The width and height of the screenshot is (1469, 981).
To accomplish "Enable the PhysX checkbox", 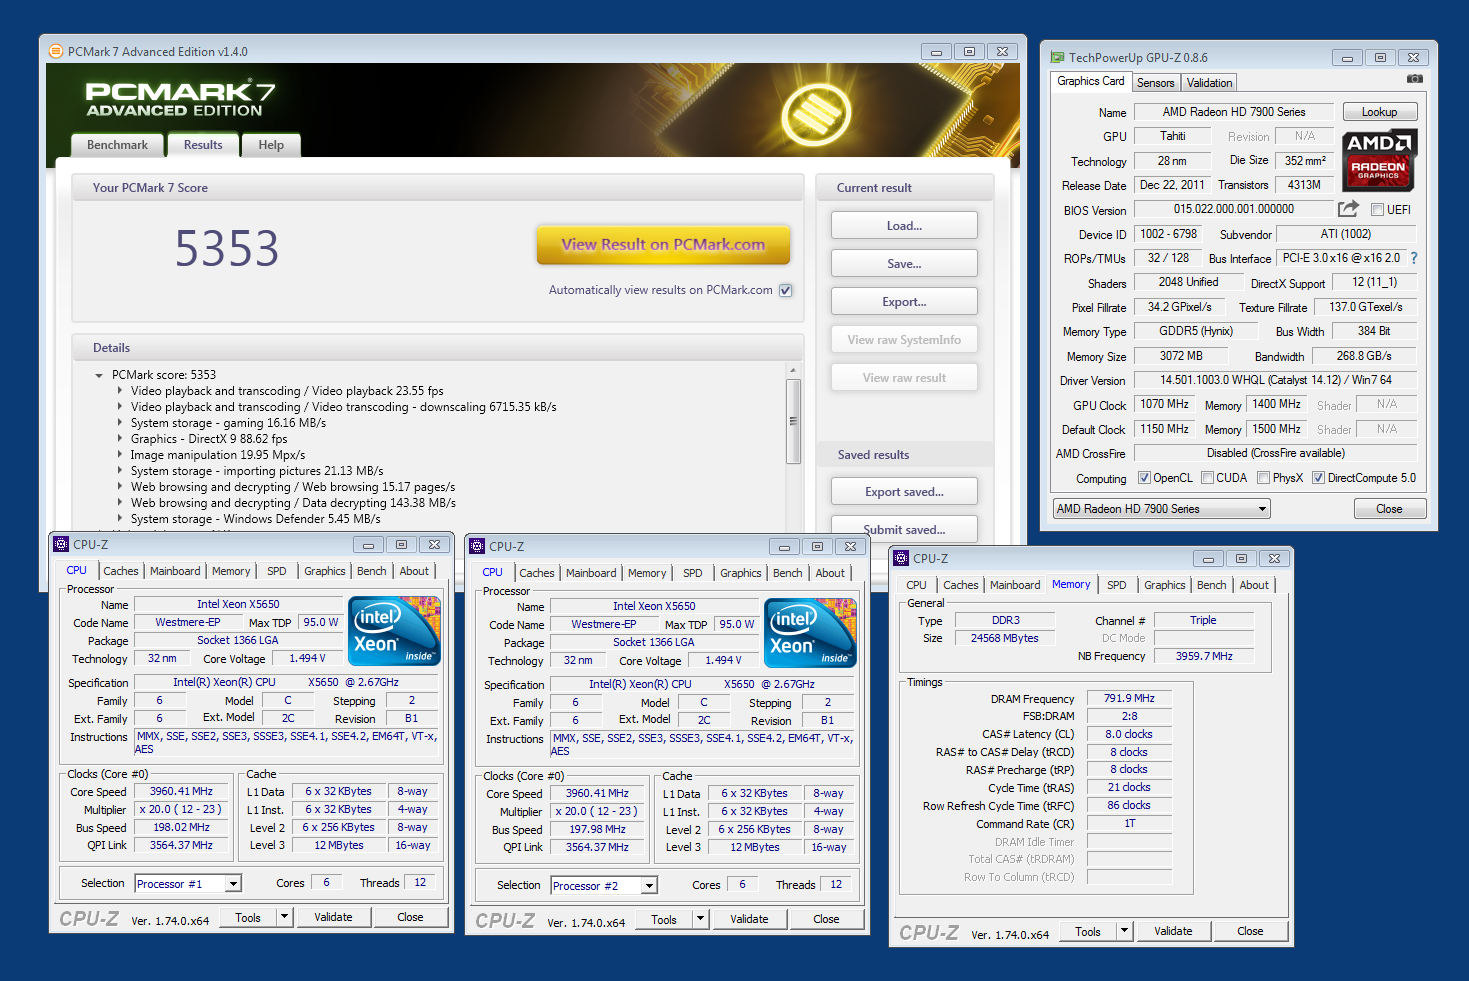I will [1263, 478].
